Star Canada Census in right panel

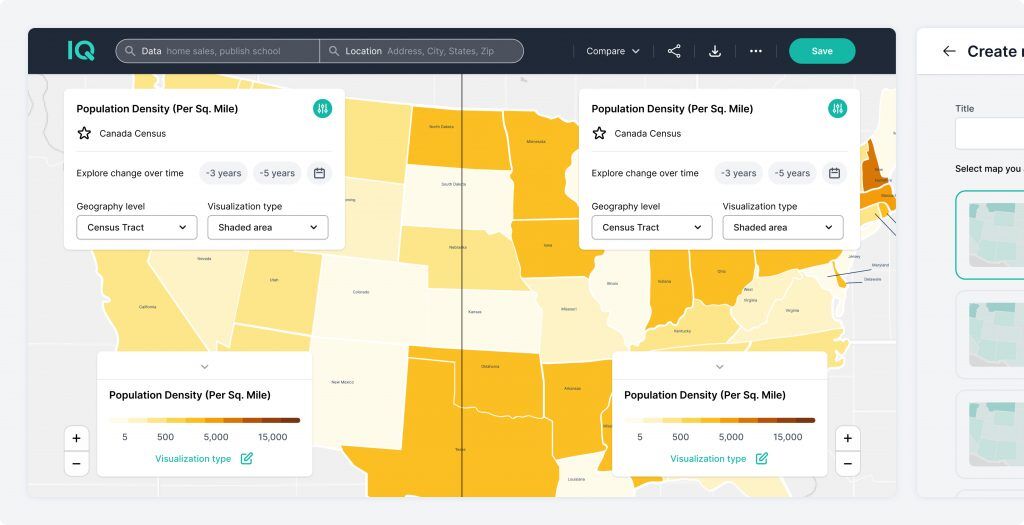(x=599, y=133)
